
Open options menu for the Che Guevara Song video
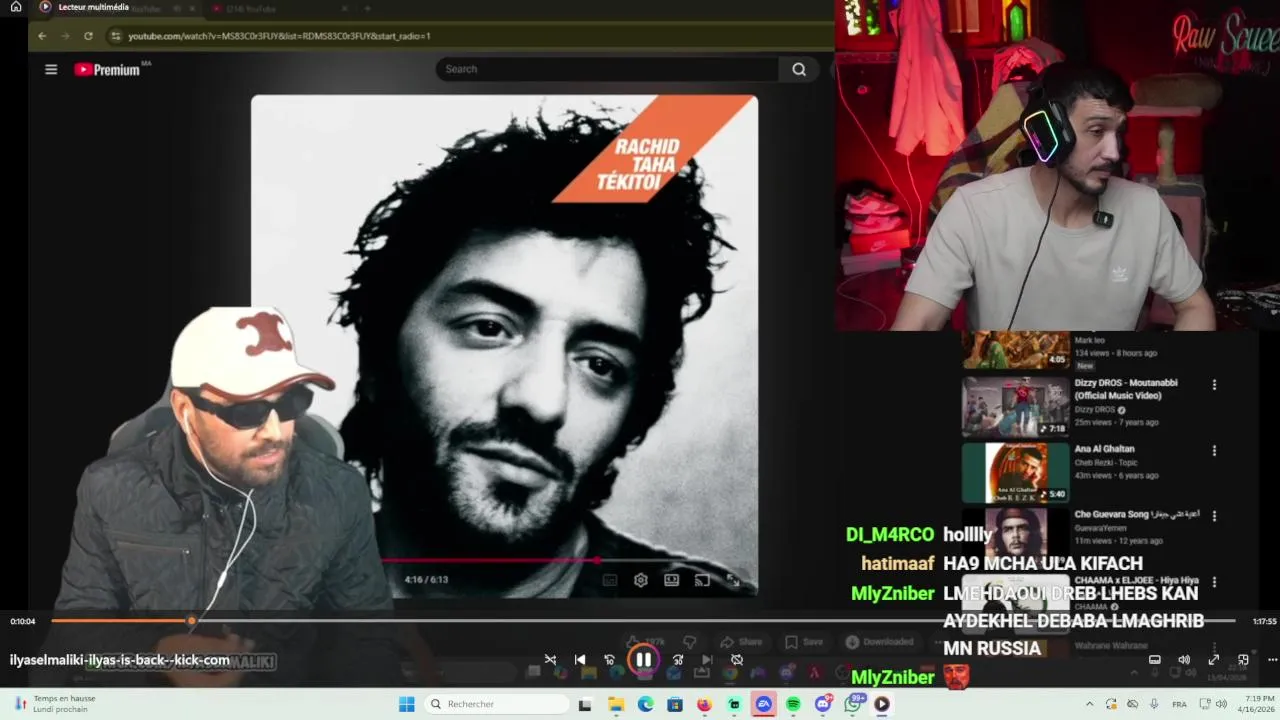(x=1214, y=516)
